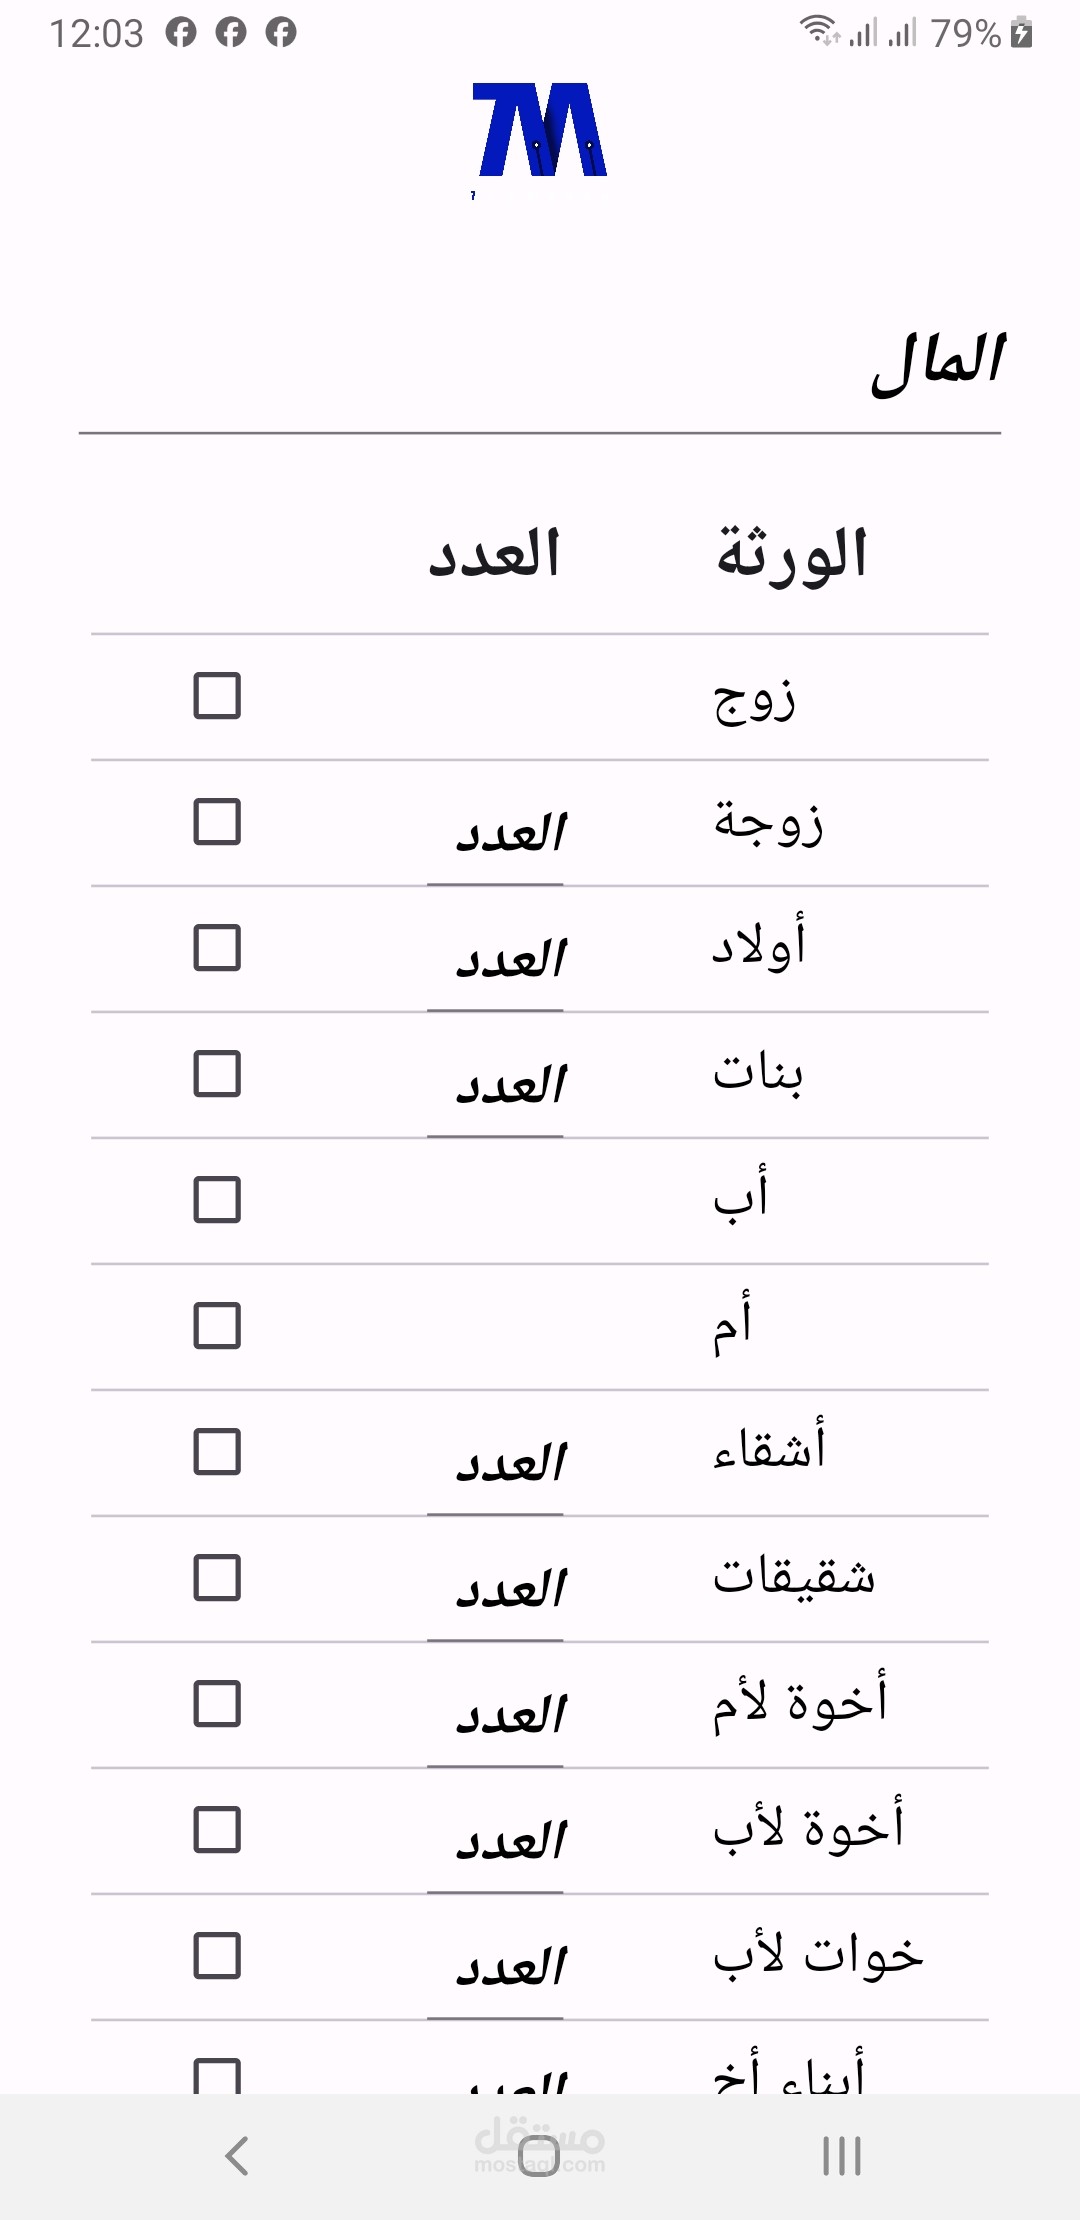This screenshot has width=1080, height=2220.
Task: Select the بنات (daughters) checkbox
Action: (x=217, y=1074)
